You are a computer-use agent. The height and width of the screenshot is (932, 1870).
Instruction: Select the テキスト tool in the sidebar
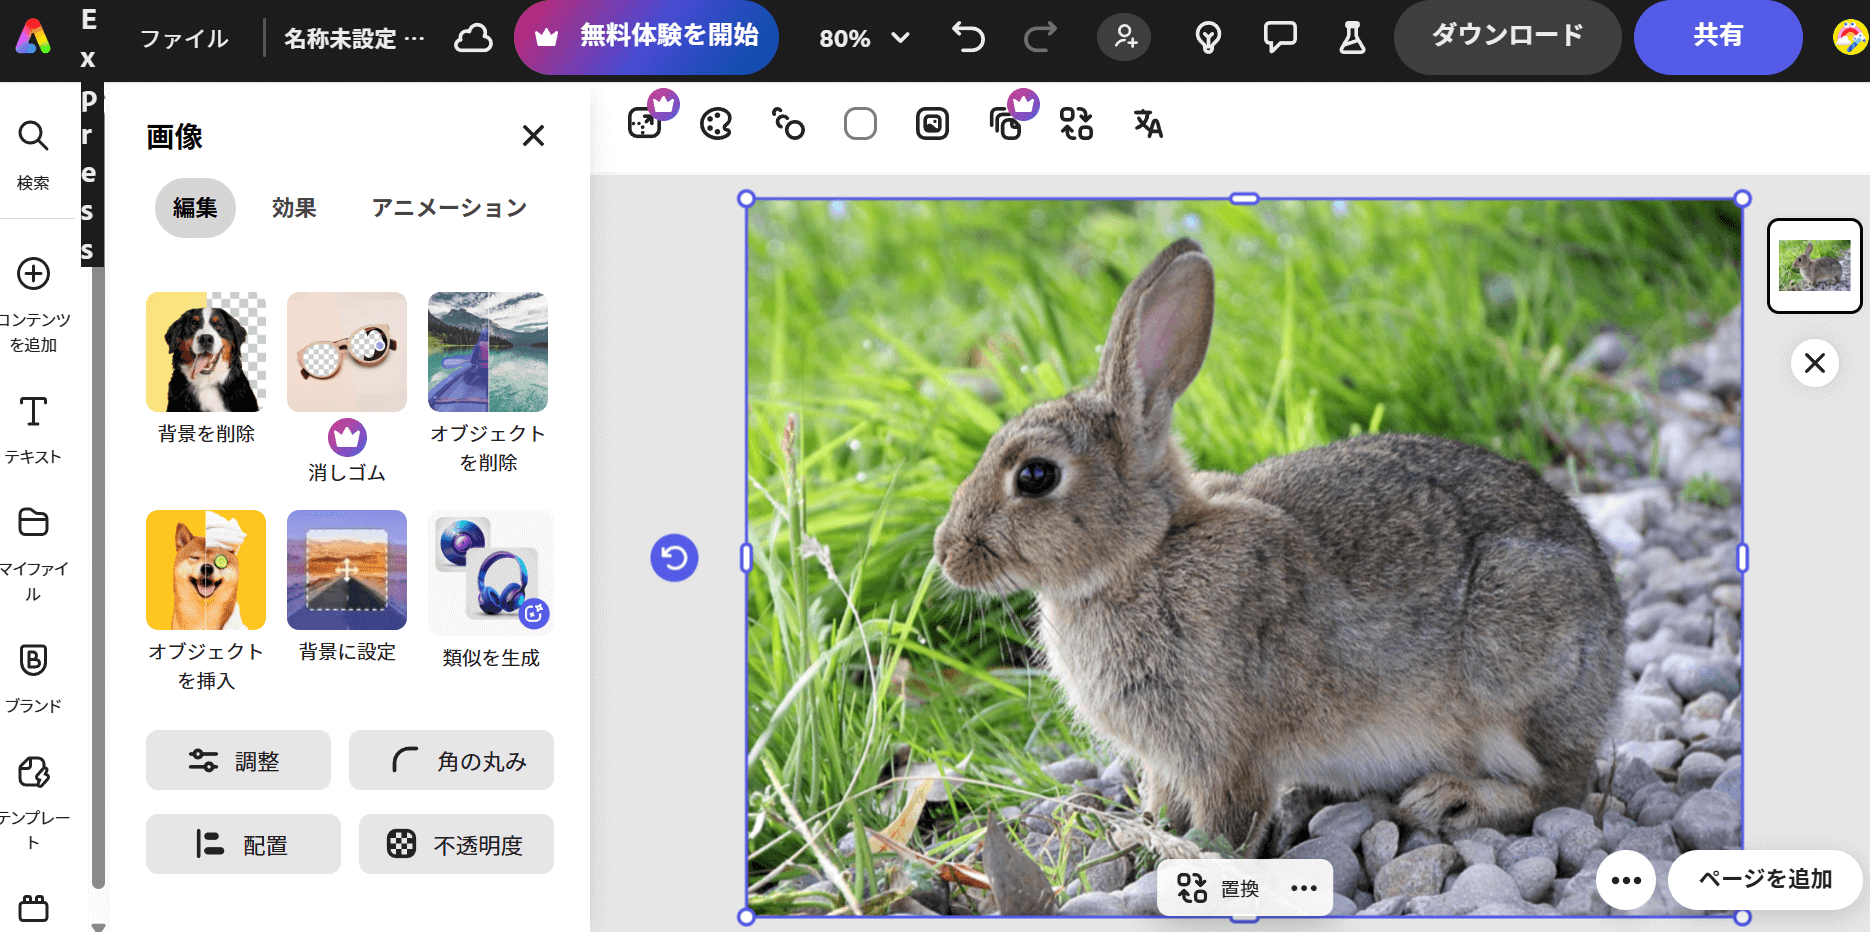click(x=33, y=430)
